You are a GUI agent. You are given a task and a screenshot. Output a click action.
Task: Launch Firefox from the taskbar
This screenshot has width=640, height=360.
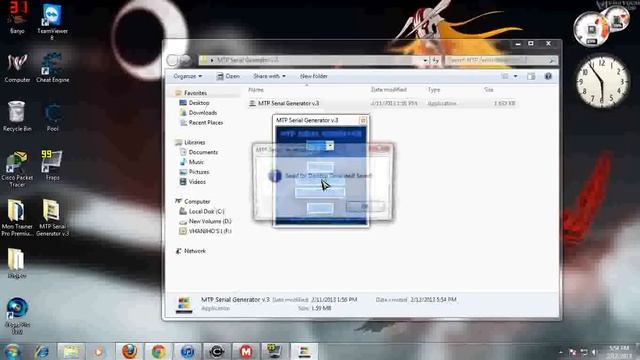(x=130, y=351)
